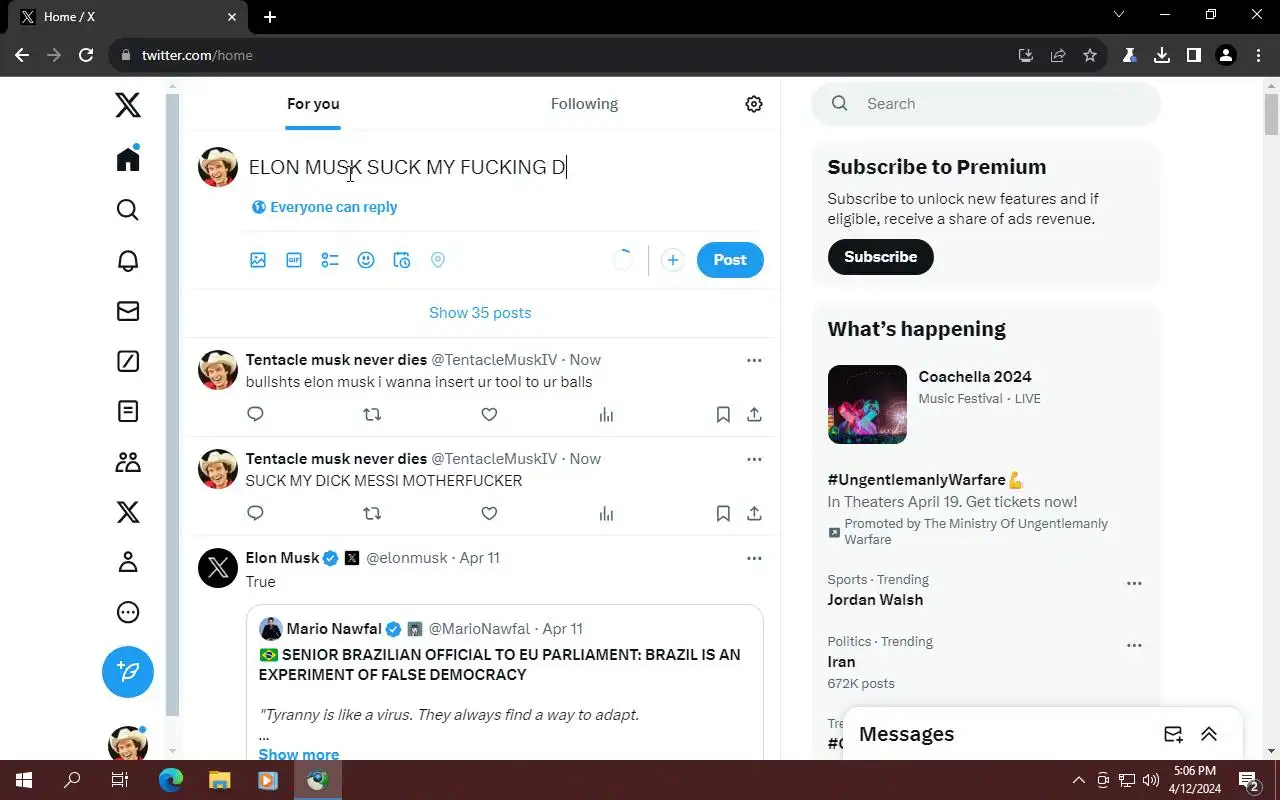The height and width of the screenshot is (800, 1280).
Task: Add media image icon in composer
Action: [258, 260]
